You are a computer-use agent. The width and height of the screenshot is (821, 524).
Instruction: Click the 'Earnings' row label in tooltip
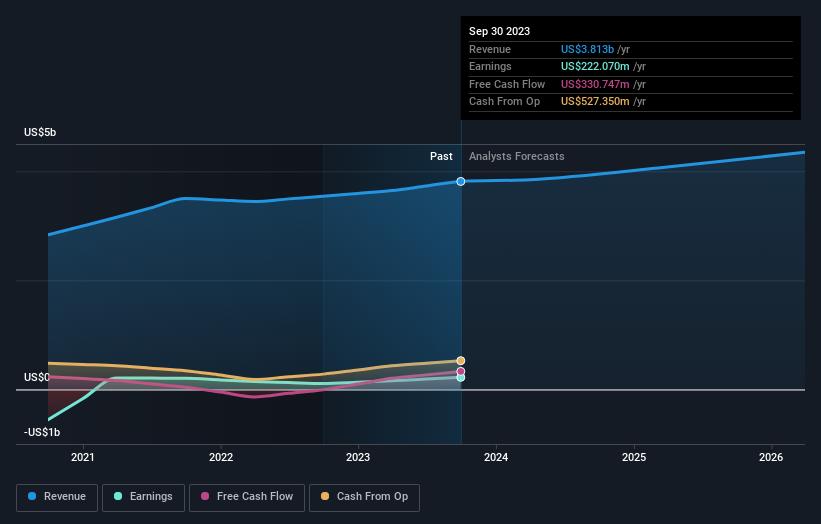[x=490, y=66]
